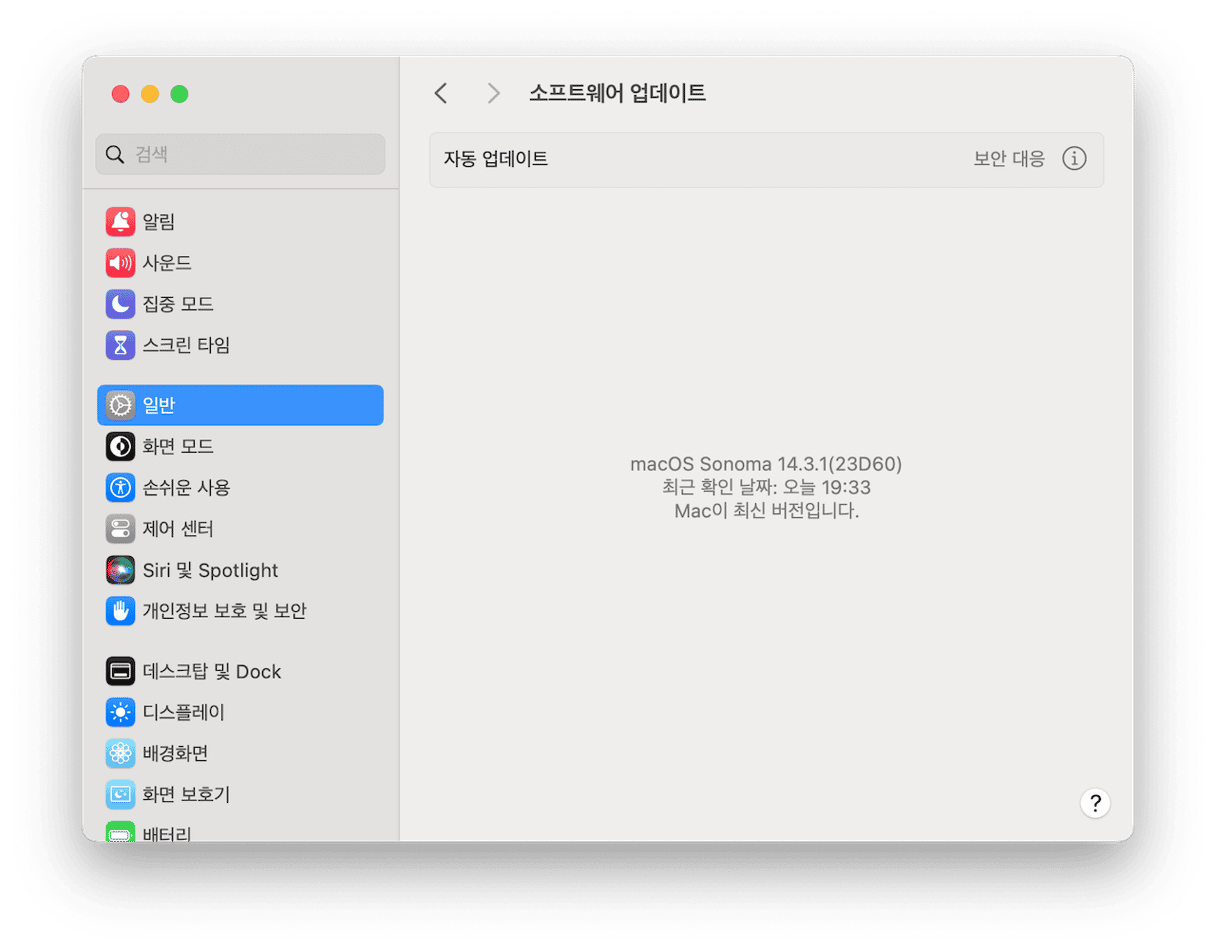Viewport: 1216px width, 950px height.
Task: Select the 손쉬운 사용 label in sidebar
Action: click(186, 488)
